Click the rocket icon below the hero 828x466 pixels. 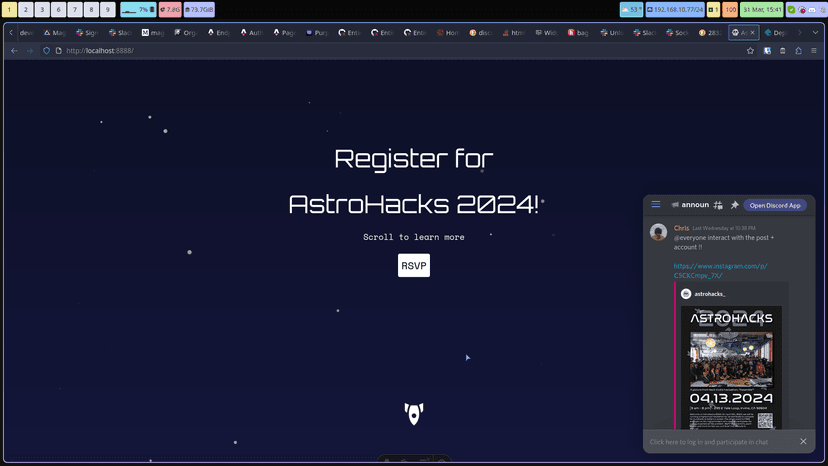414,414
